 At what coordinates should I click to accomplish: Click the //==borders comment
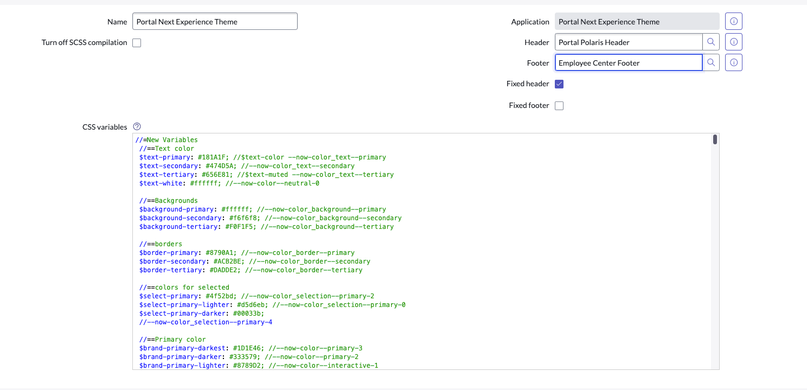[161, 244]
